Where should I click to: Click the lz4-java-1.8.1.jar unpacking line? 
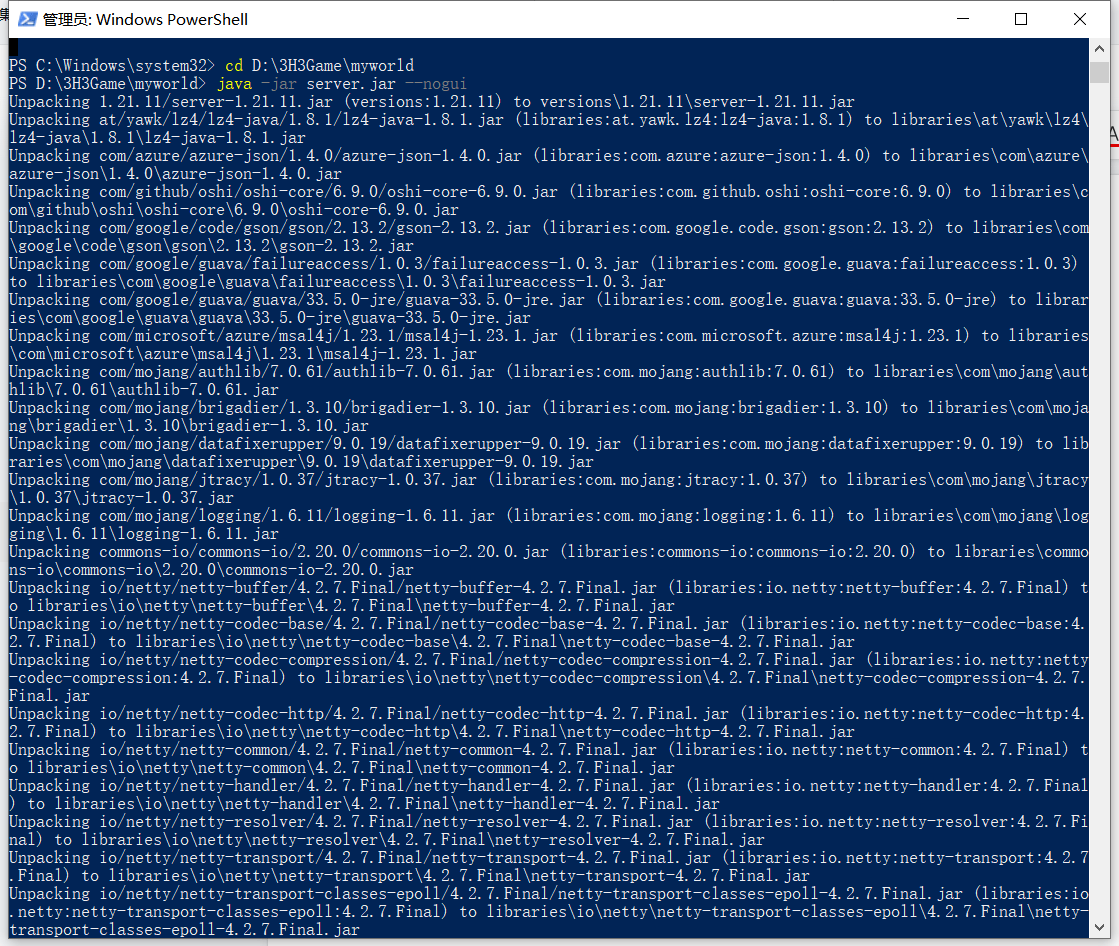[x=548, y=128]
